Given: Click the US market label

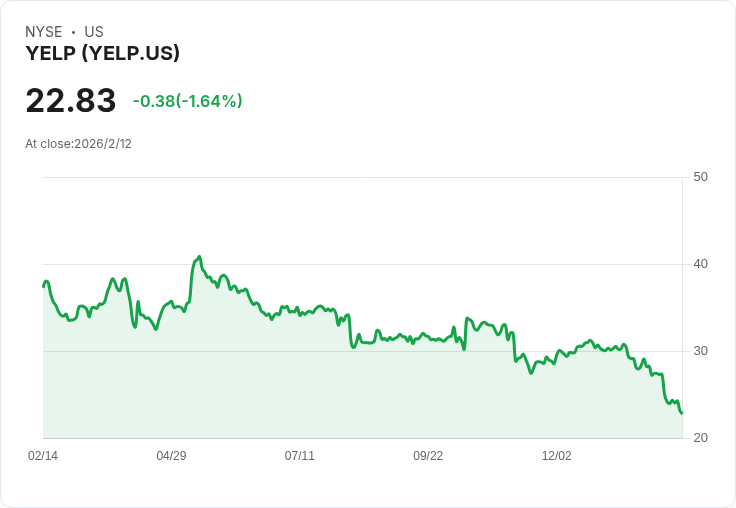Looking at the screenshot, I should pos(94,32).
